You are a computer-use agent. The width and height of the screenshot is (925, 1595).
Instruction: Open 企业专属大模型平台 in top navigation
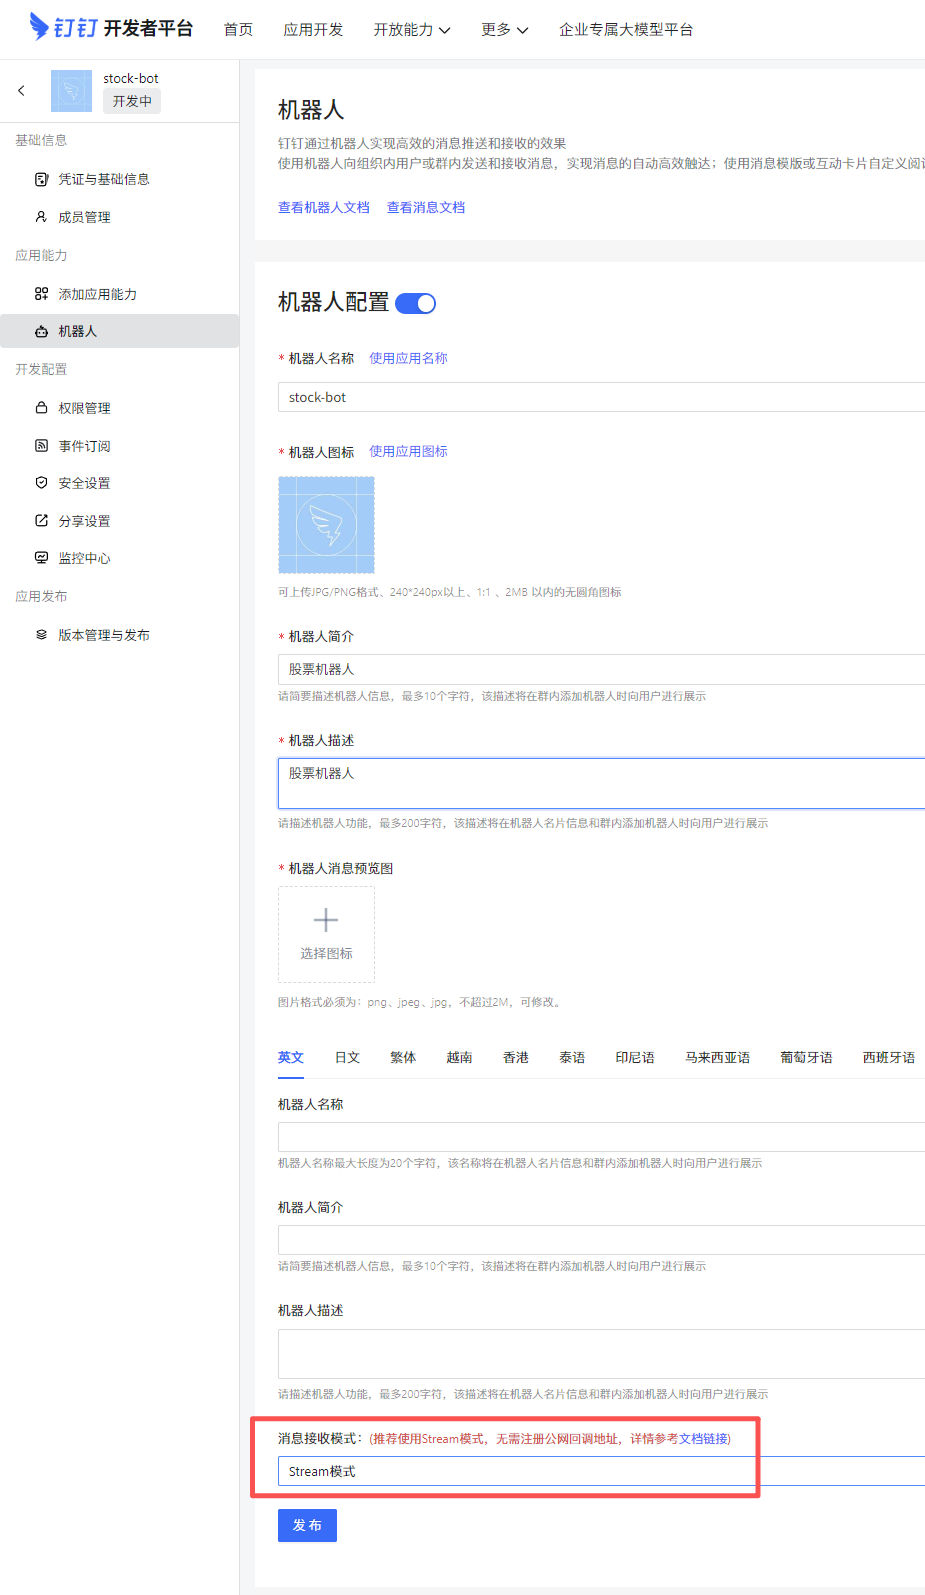click(x=626, y=30)
